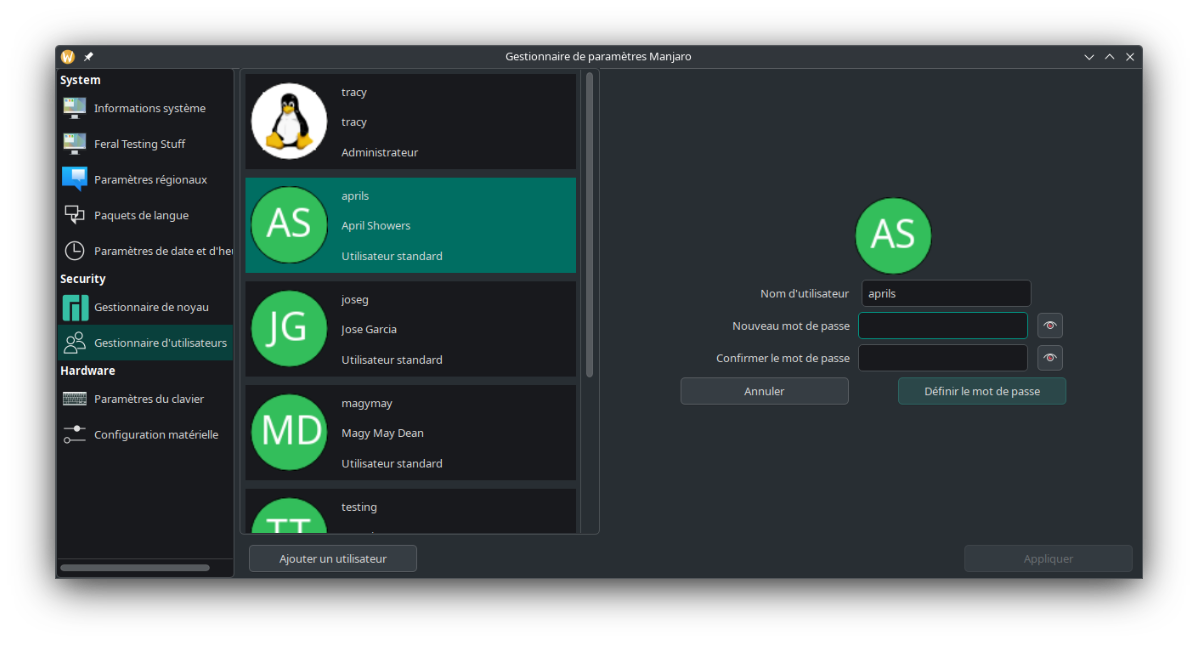This screenshot has height=645, width=1199.
Task: Select user Jose Garcia in the list
Action: [x=411, y=329]
